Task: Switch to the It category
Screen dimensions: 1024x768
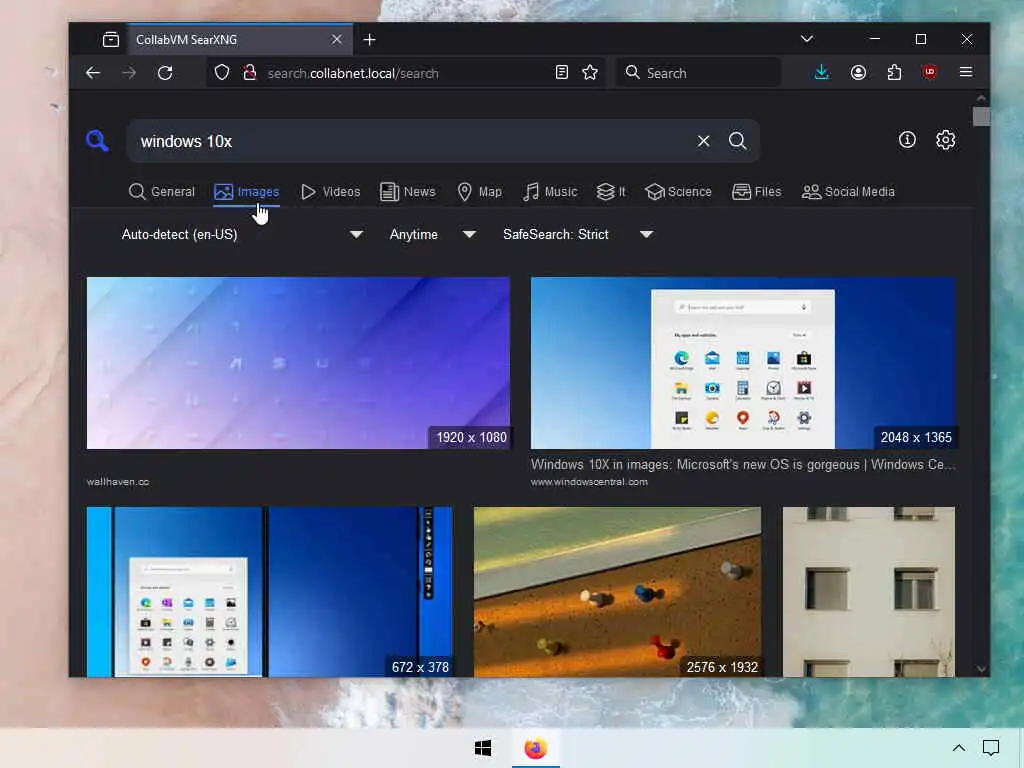Action: point(611,192)
